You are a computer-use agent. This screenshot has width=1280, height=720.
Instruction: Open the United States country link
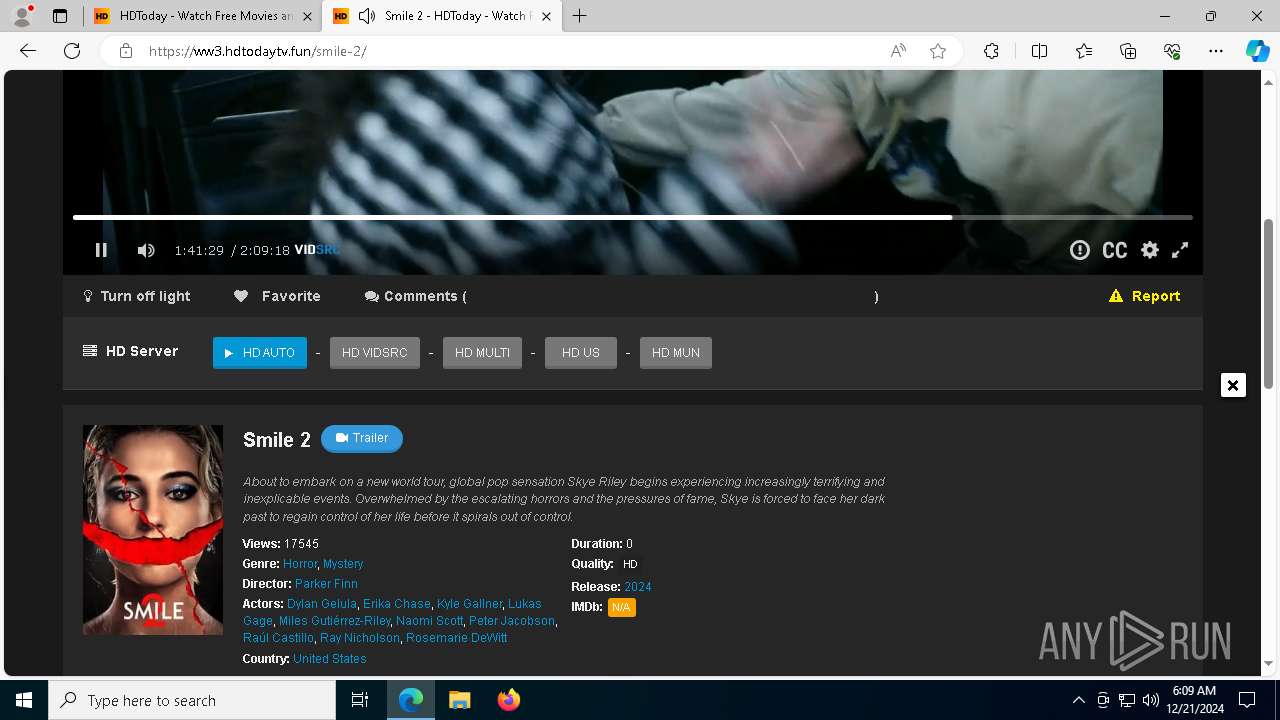[x=330, y=659]
